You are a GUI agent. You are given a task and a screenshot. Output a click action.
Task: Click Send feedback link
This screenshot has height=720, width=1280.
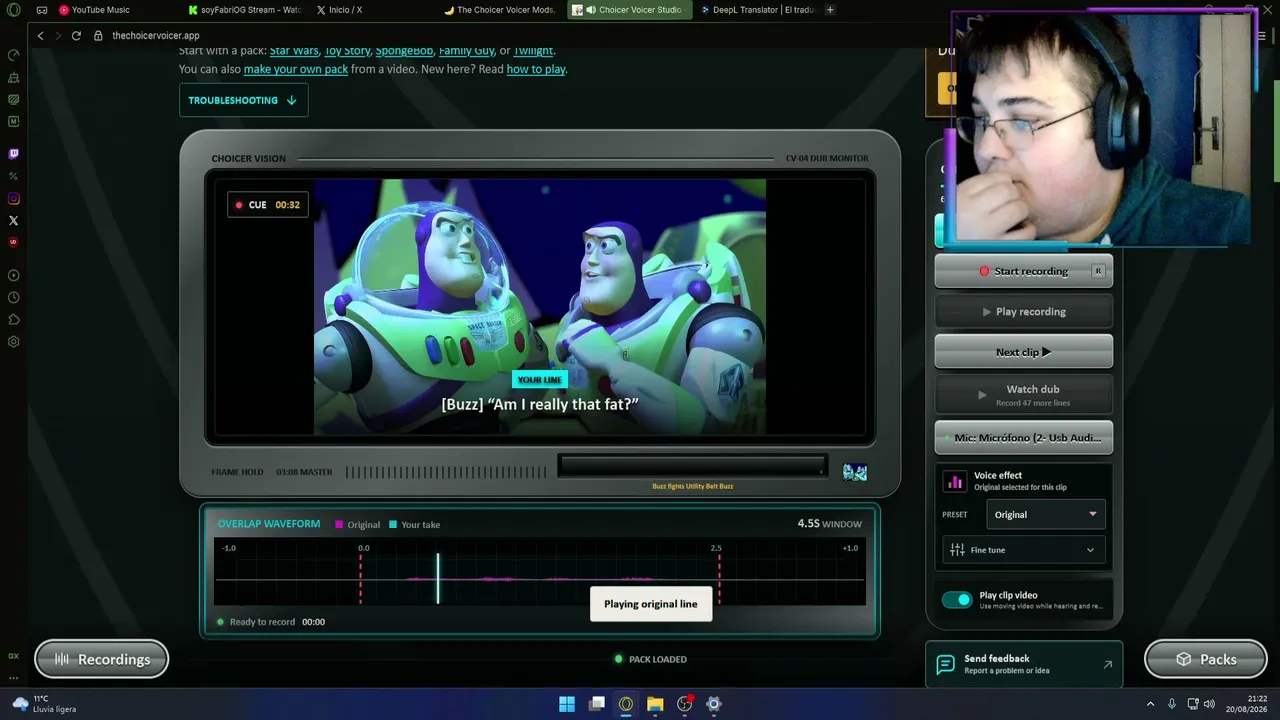coord(1024,664)
